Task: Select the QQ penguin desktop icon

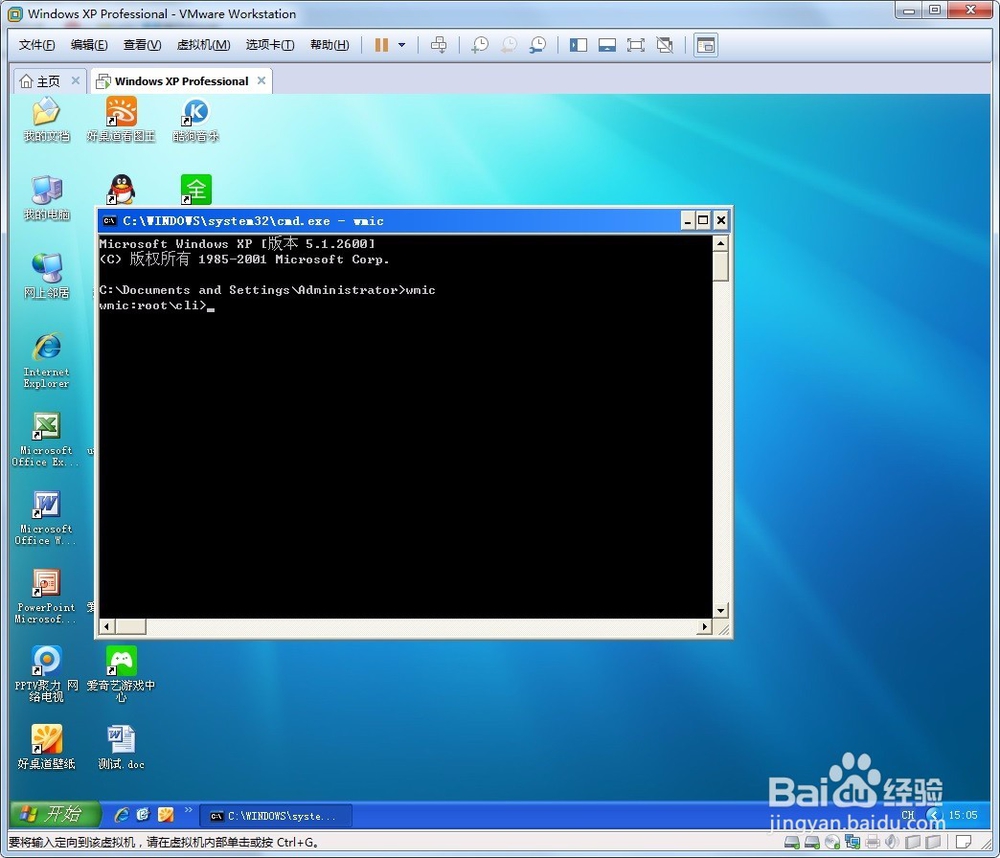Action: [121, 189]
